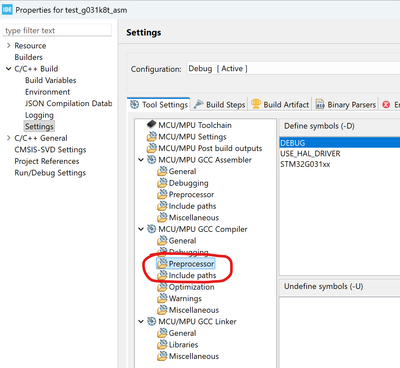Switch to the Build Artifact tab
This screenshot has width=400, height=368.
click(280, 105)
